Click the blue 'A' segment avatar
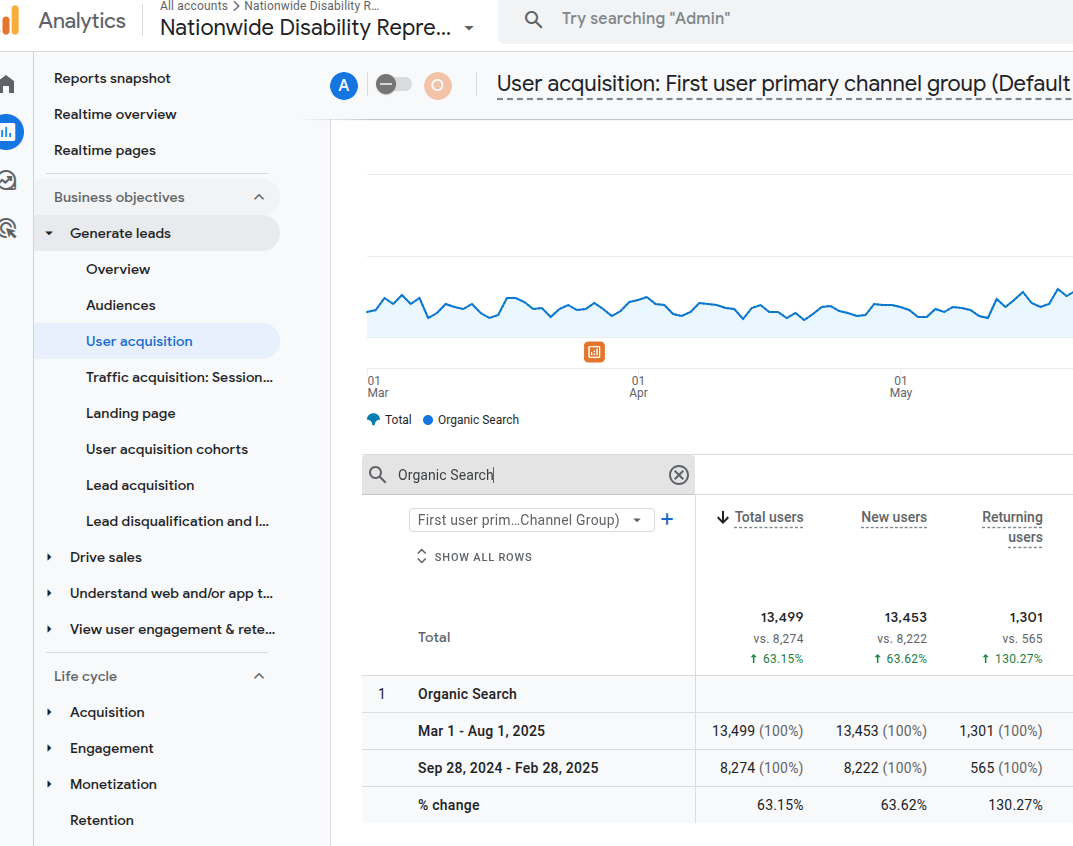This screenshot has width=1073, height=846. [x=344, y=86]
